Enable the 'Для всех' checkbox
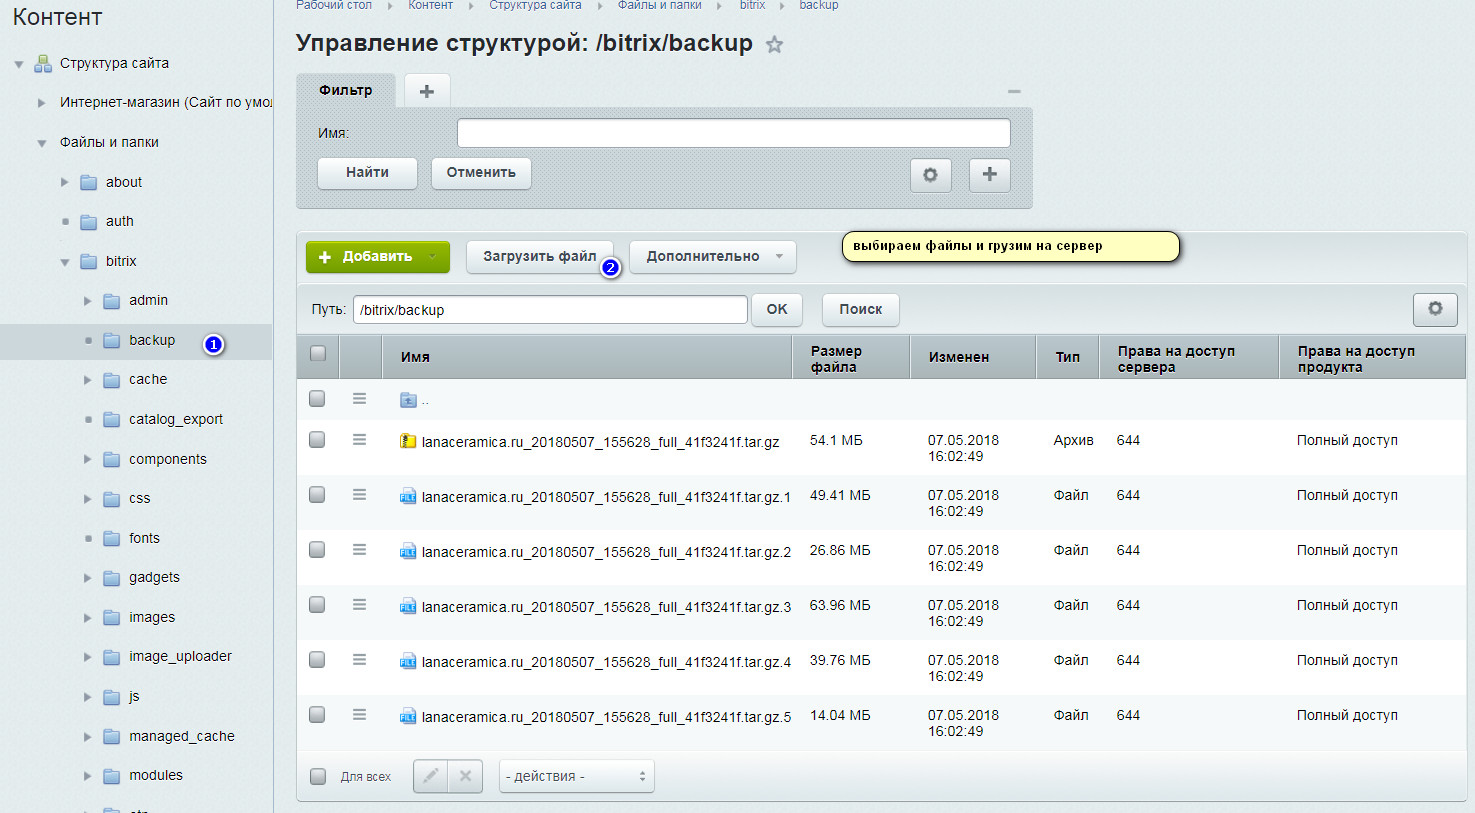 pos(318,776)
